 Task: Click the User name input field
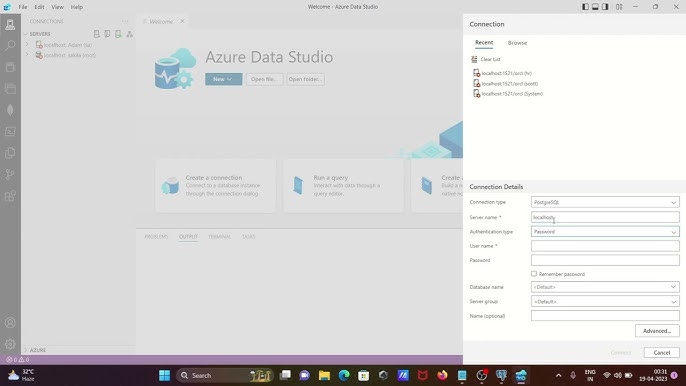pos(605,246)
